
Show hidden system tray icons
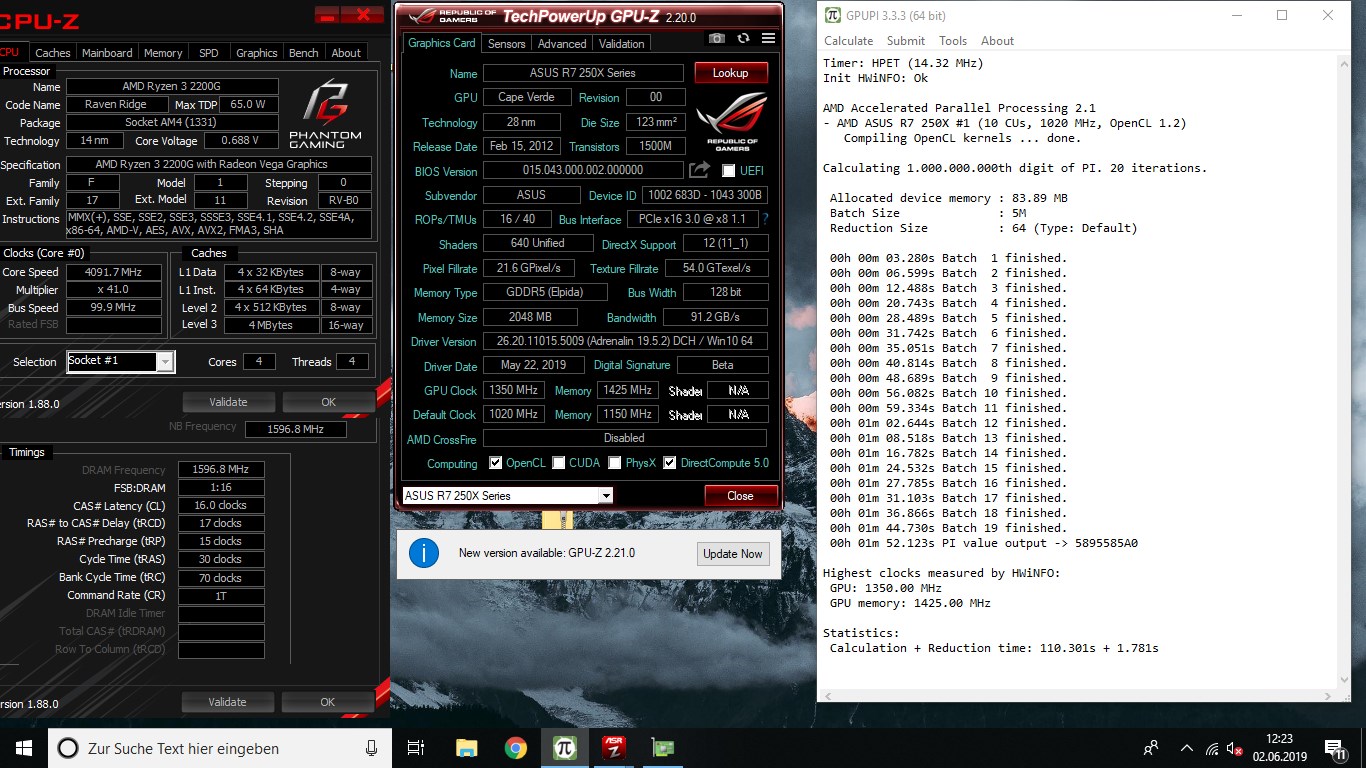tap(1186, 747)
